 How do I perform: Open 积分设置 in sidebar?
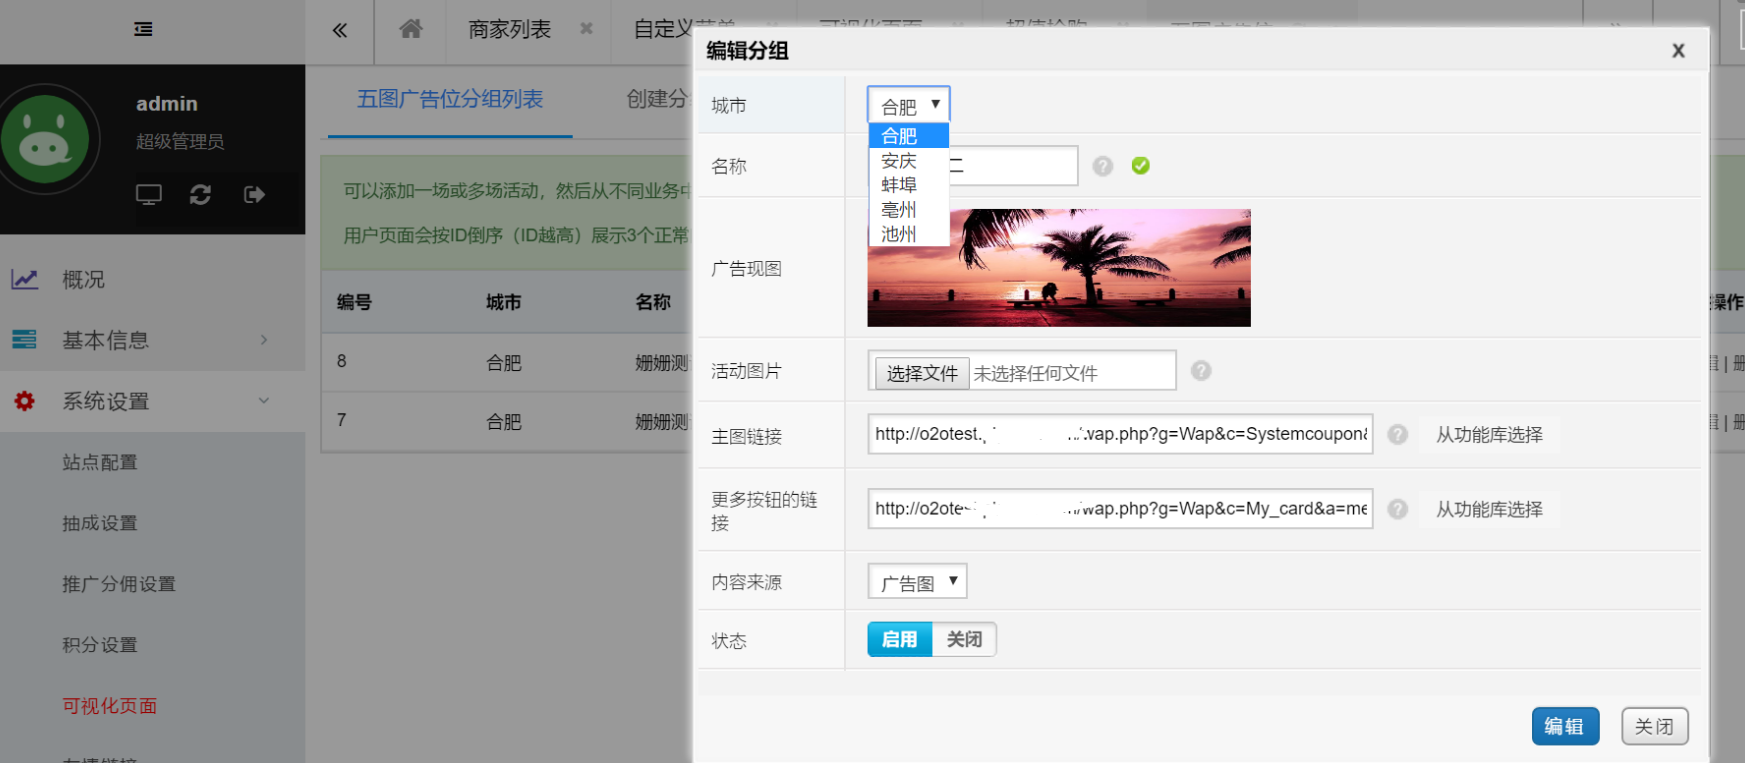point(100,645)
